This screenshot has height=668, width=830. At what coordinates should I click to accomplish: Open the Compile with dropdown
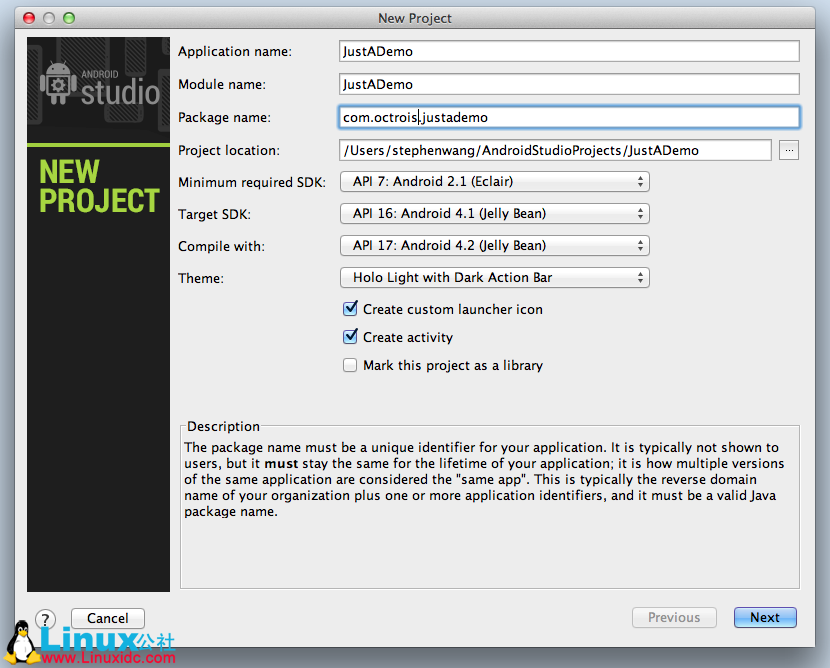[x=495, y=245]
